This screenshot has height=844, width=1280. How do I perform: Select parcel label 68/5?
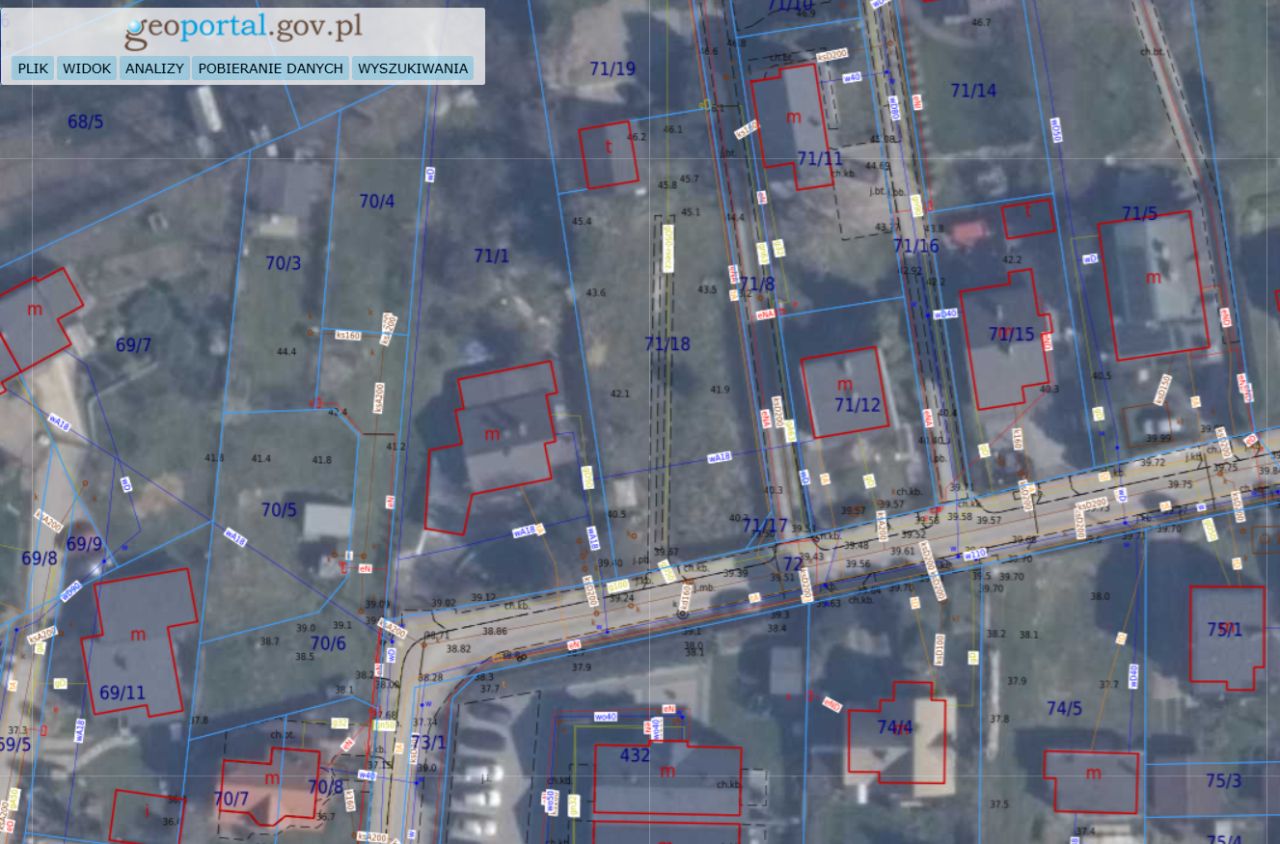(86, 122)
